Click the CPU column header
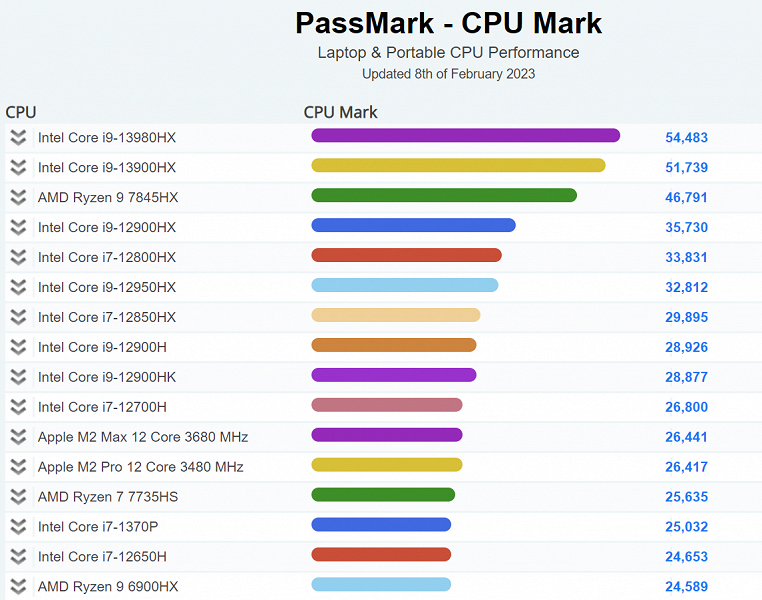762x600 pixels. pyautogui.click(x=21, y=112)
